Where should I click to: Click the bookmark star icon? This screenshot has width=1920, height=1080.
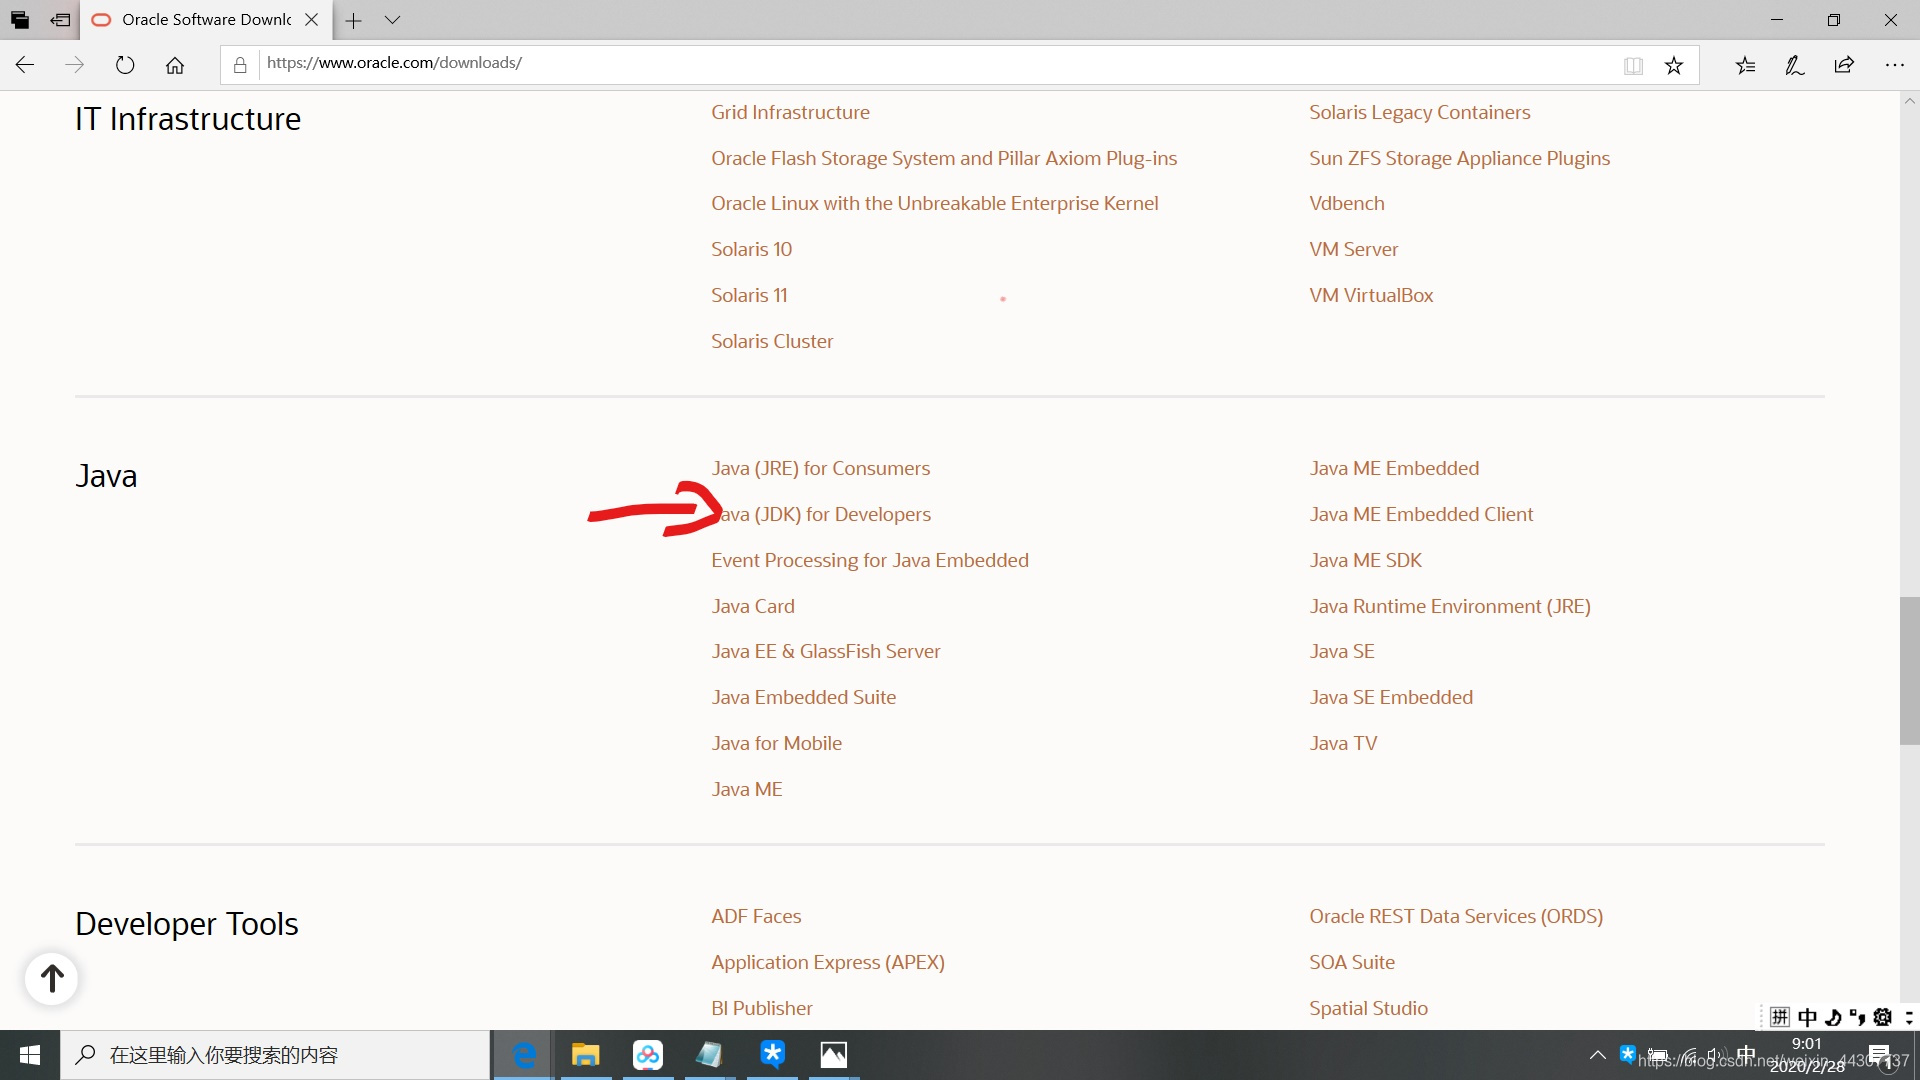point(1672,63)
